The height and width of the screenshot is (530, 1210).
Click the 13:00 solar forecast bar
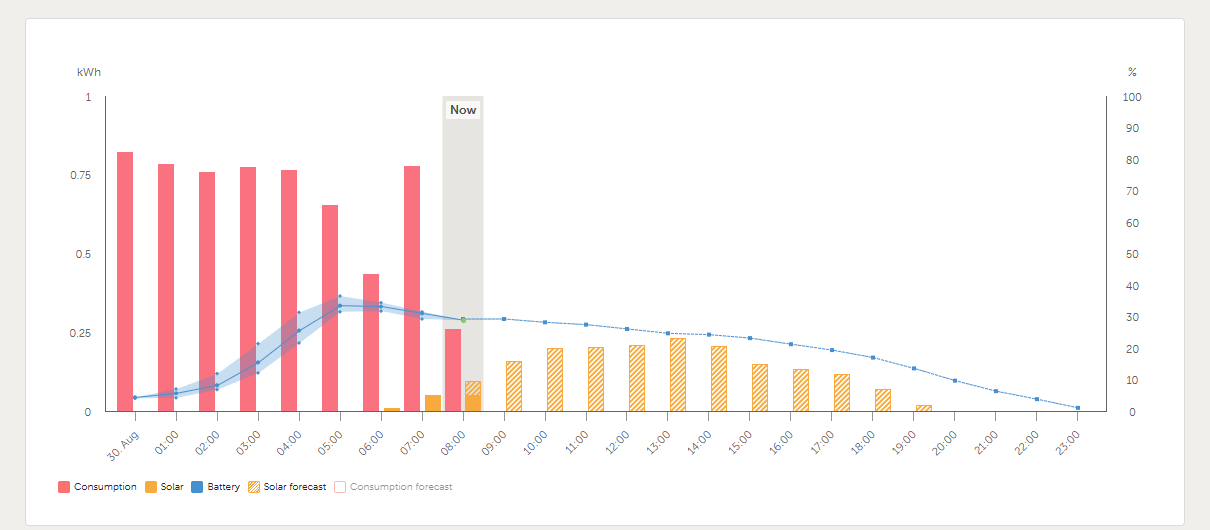pos(678,374)
